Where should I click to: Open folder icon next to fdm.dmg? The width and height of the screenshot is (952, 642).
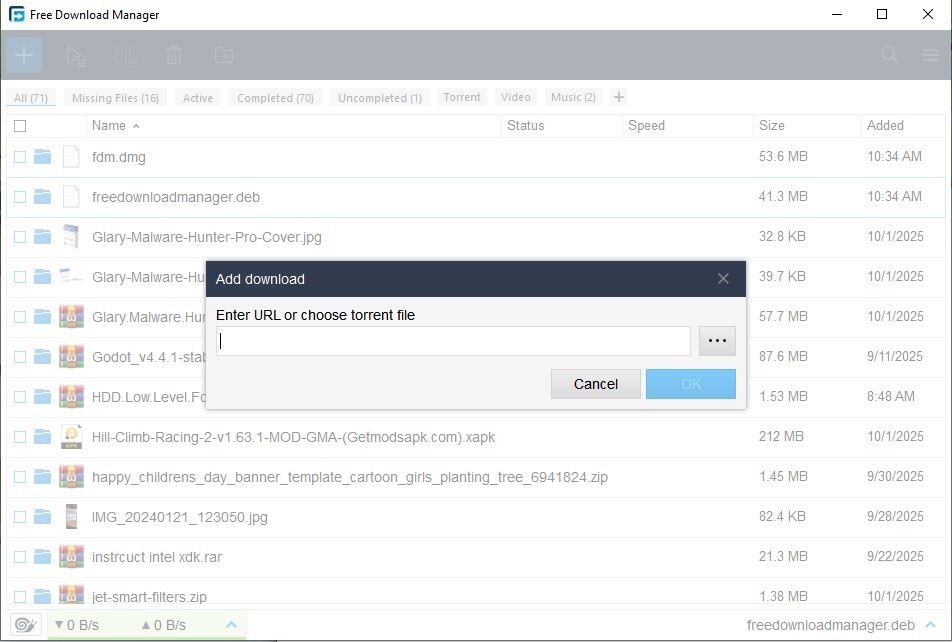tap(42, 157)
